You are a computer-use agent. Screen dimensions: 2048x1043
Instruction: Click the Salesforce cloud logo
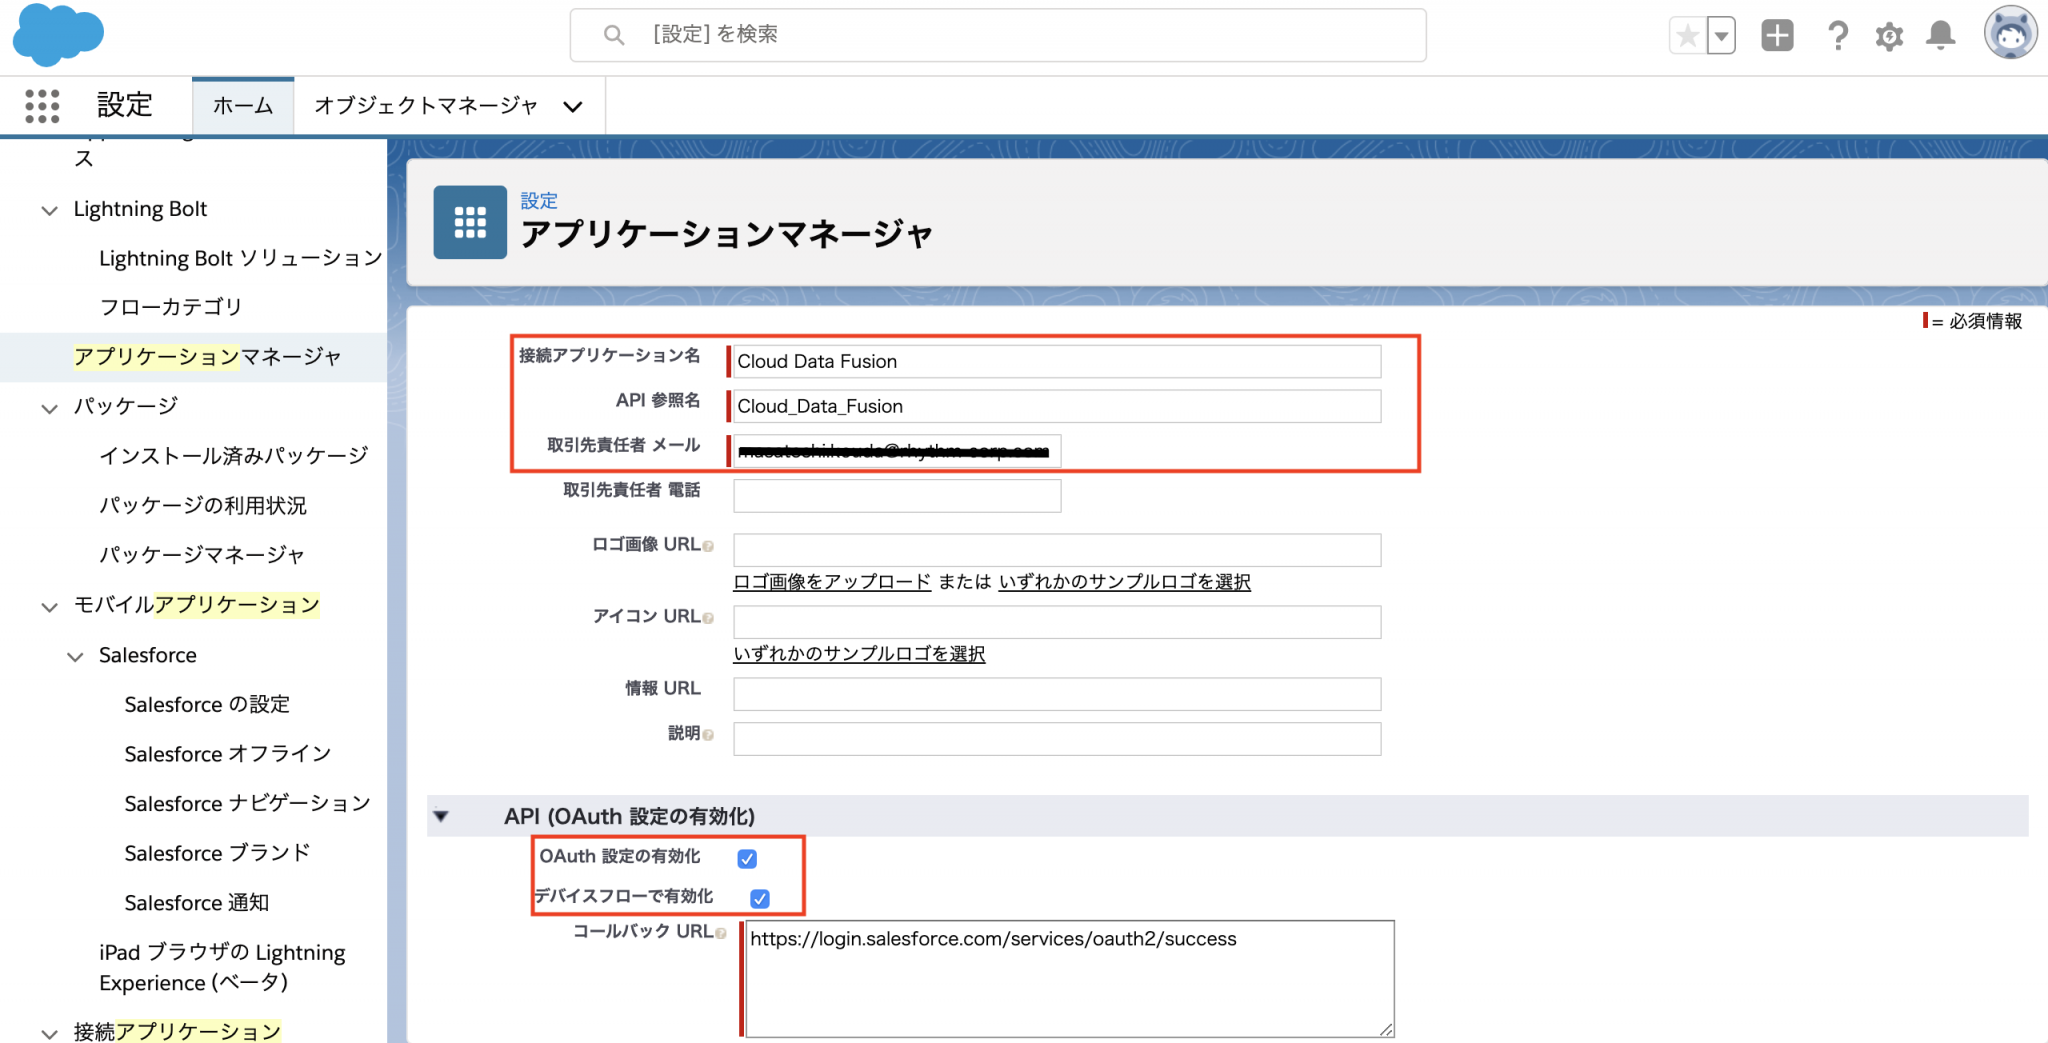[x=58, y=35]
